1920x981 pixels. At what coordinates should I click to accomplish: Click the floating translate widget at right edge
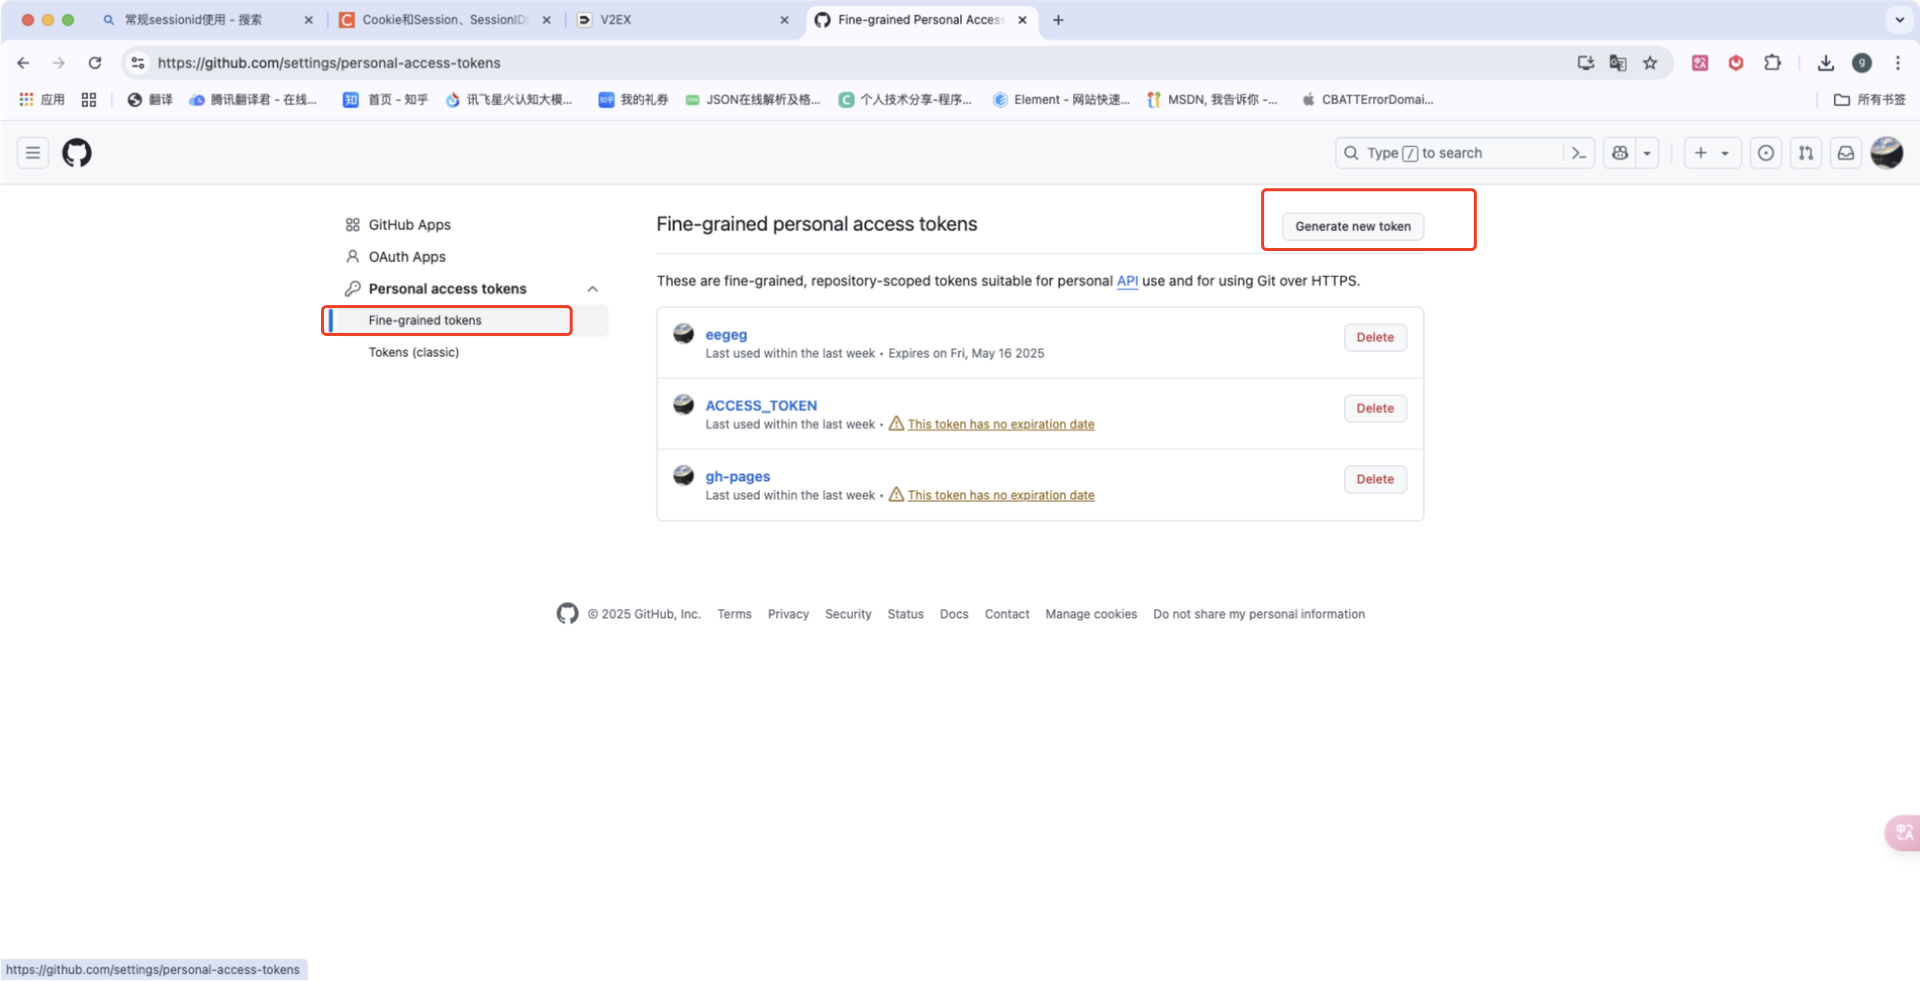[x=1903, y=832]
